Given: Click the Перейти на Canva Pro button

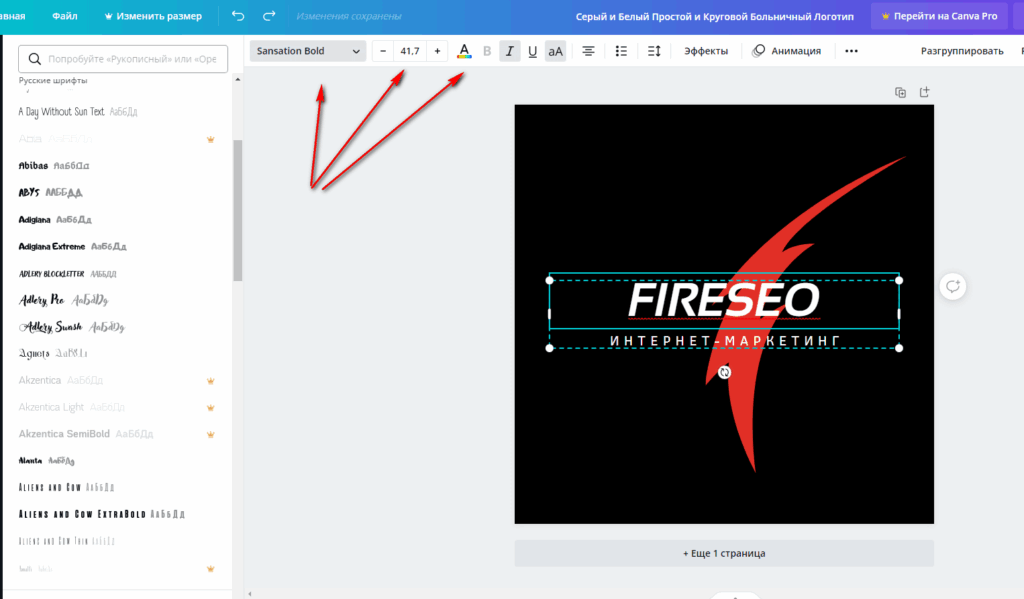Looking at the screenshot, I should click(939, 16).
